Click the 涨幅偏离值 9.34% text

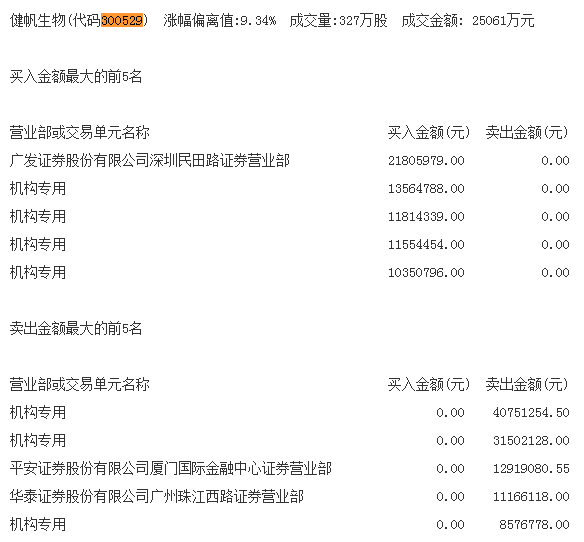(220, 20)
